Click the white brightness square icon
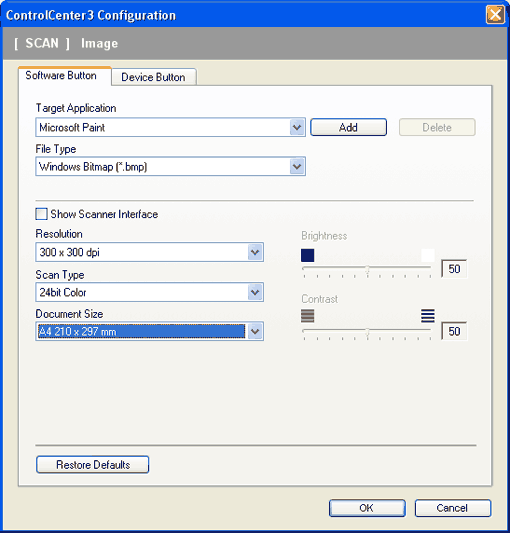 [x=428, y=255]
